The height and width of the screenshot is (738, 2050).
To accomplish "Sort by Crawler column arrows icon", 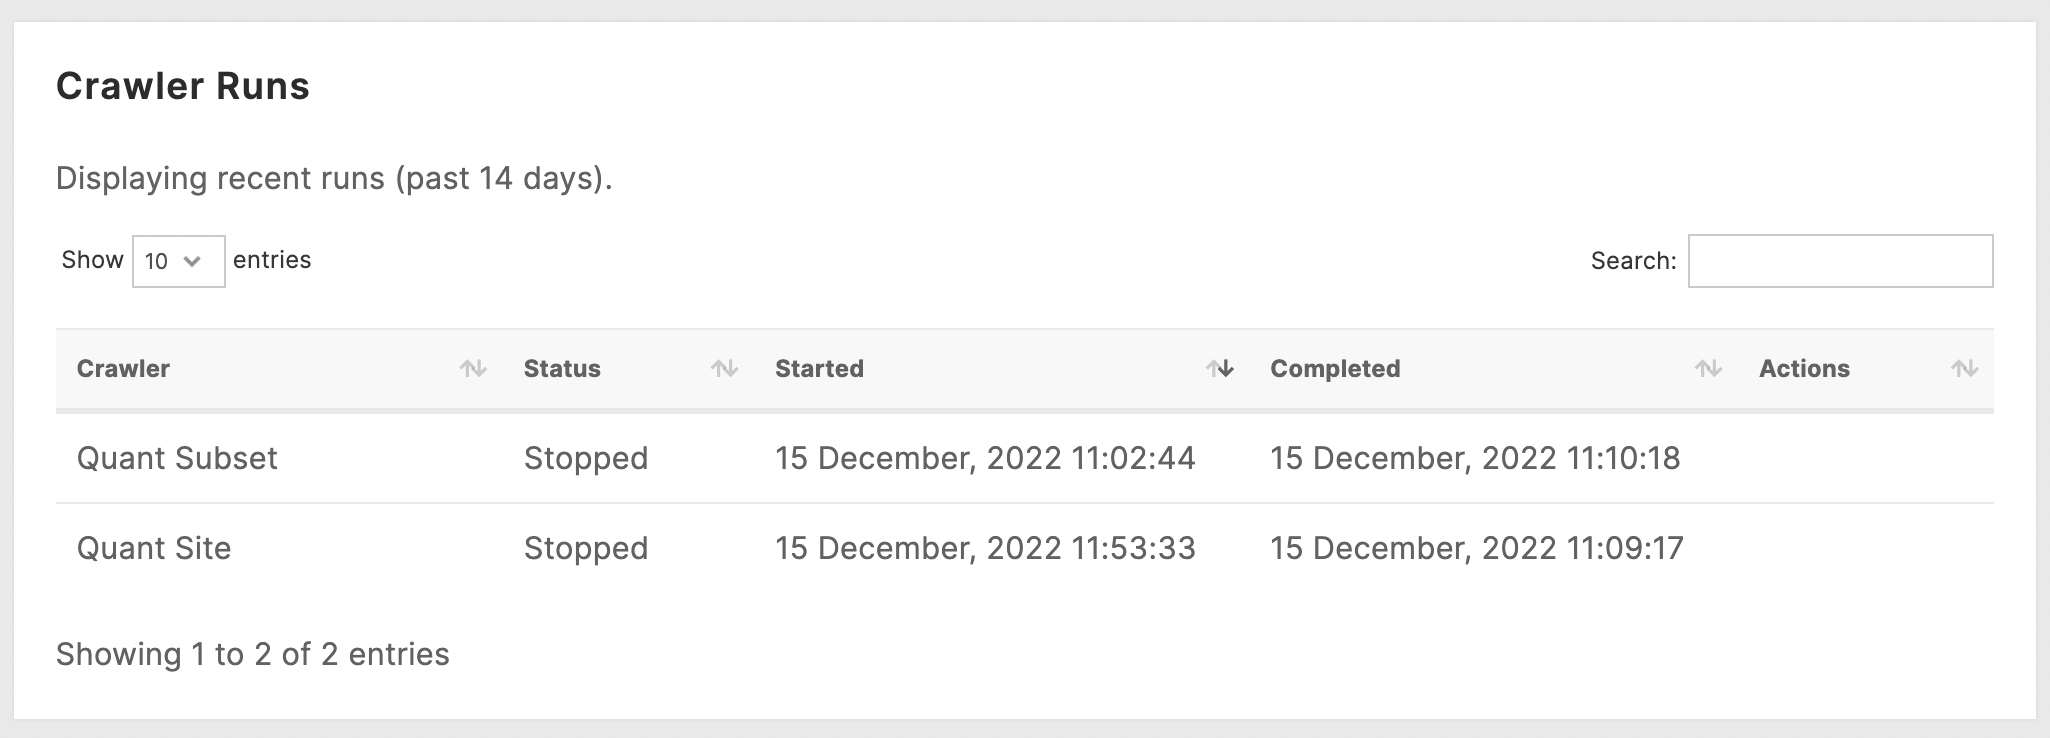I will pos(473,369).
